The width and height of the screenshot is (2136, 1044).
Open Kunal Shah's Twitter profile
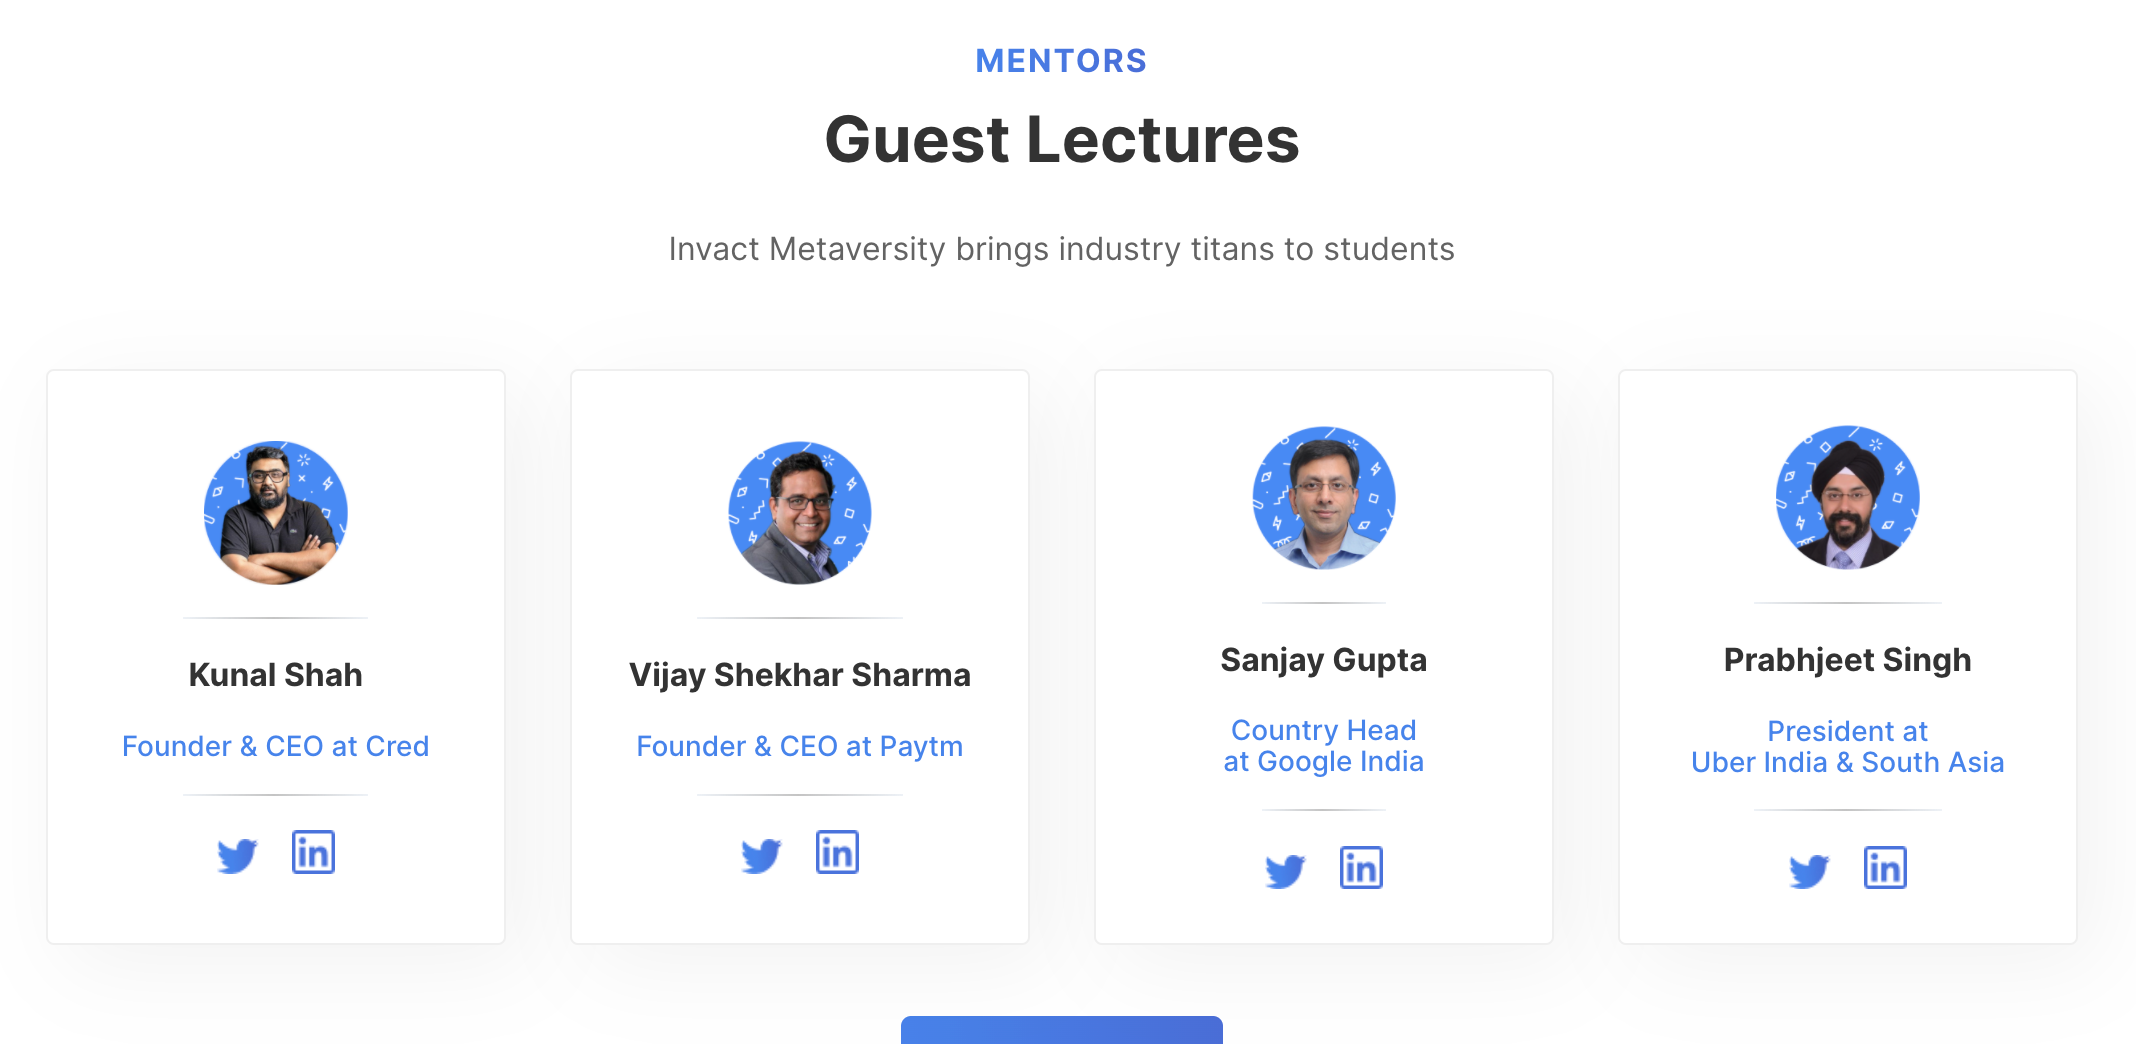pos(237,855)
